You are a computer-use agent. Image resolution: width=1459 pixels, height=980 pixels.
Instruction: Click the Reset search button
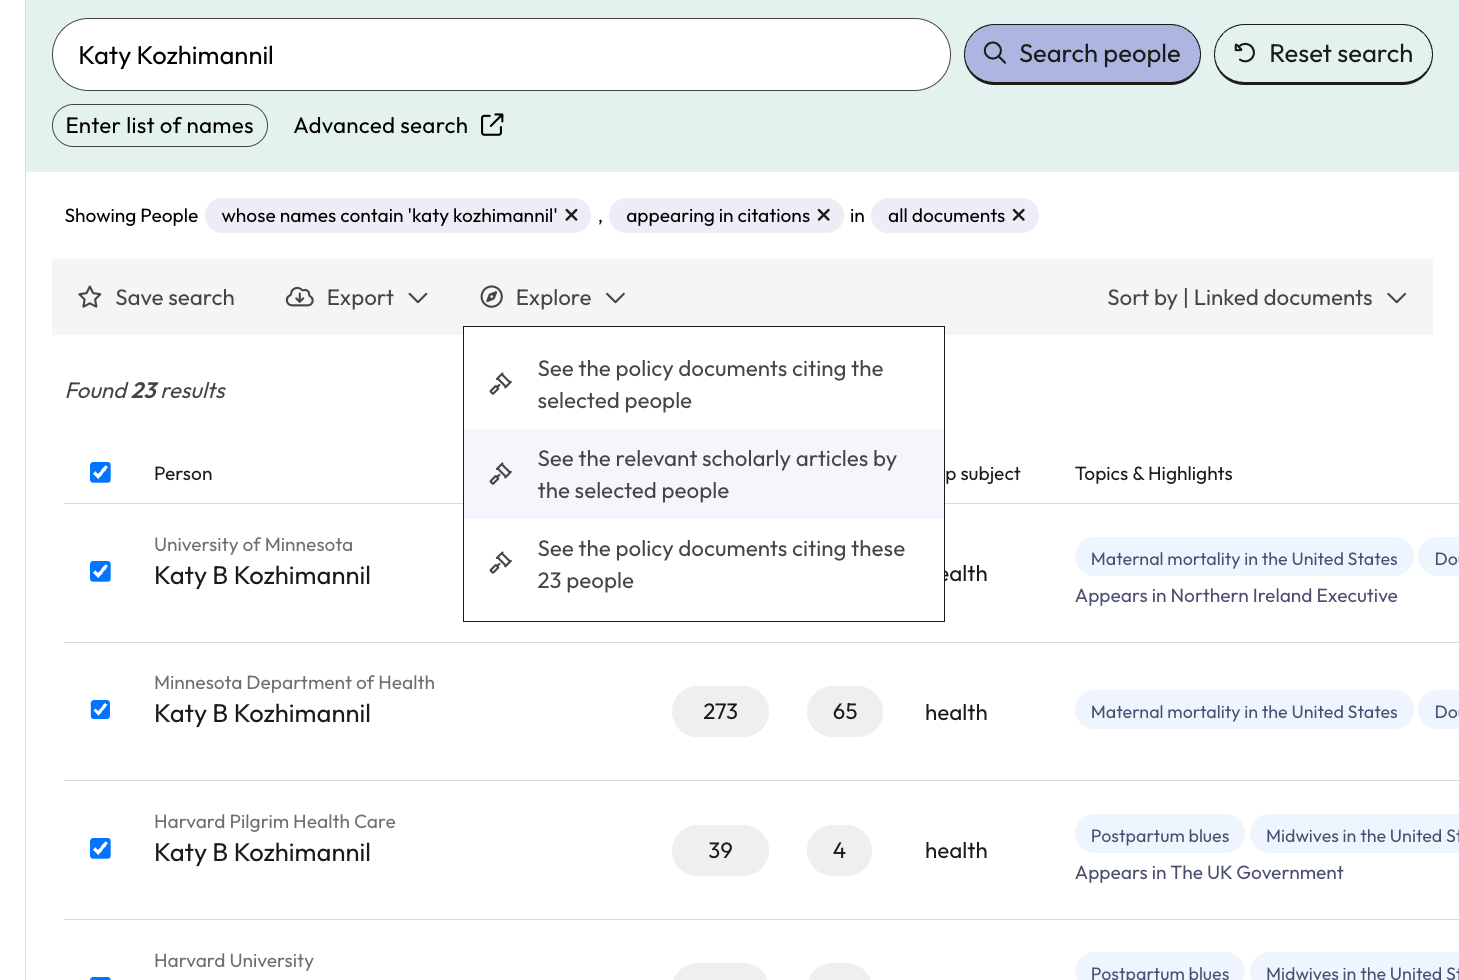(x=1323, y=54)
